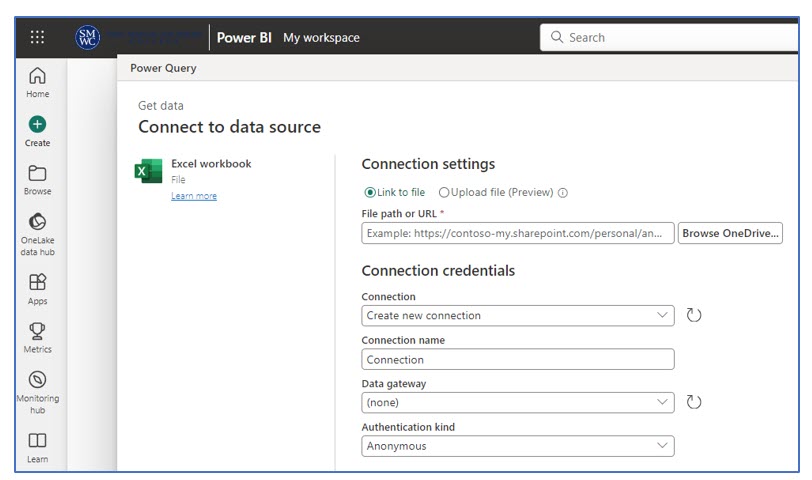Click the Authentication kind label
Screen dimensions: 812x480
point(408,427)
